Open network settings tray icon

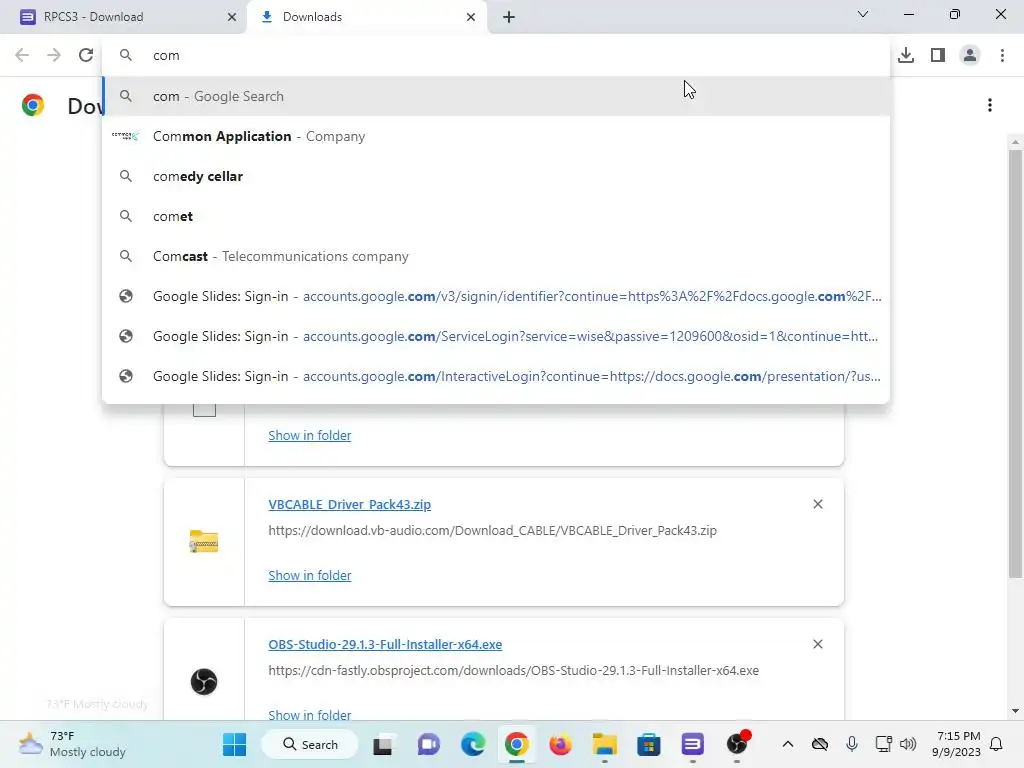click(884, 744)
